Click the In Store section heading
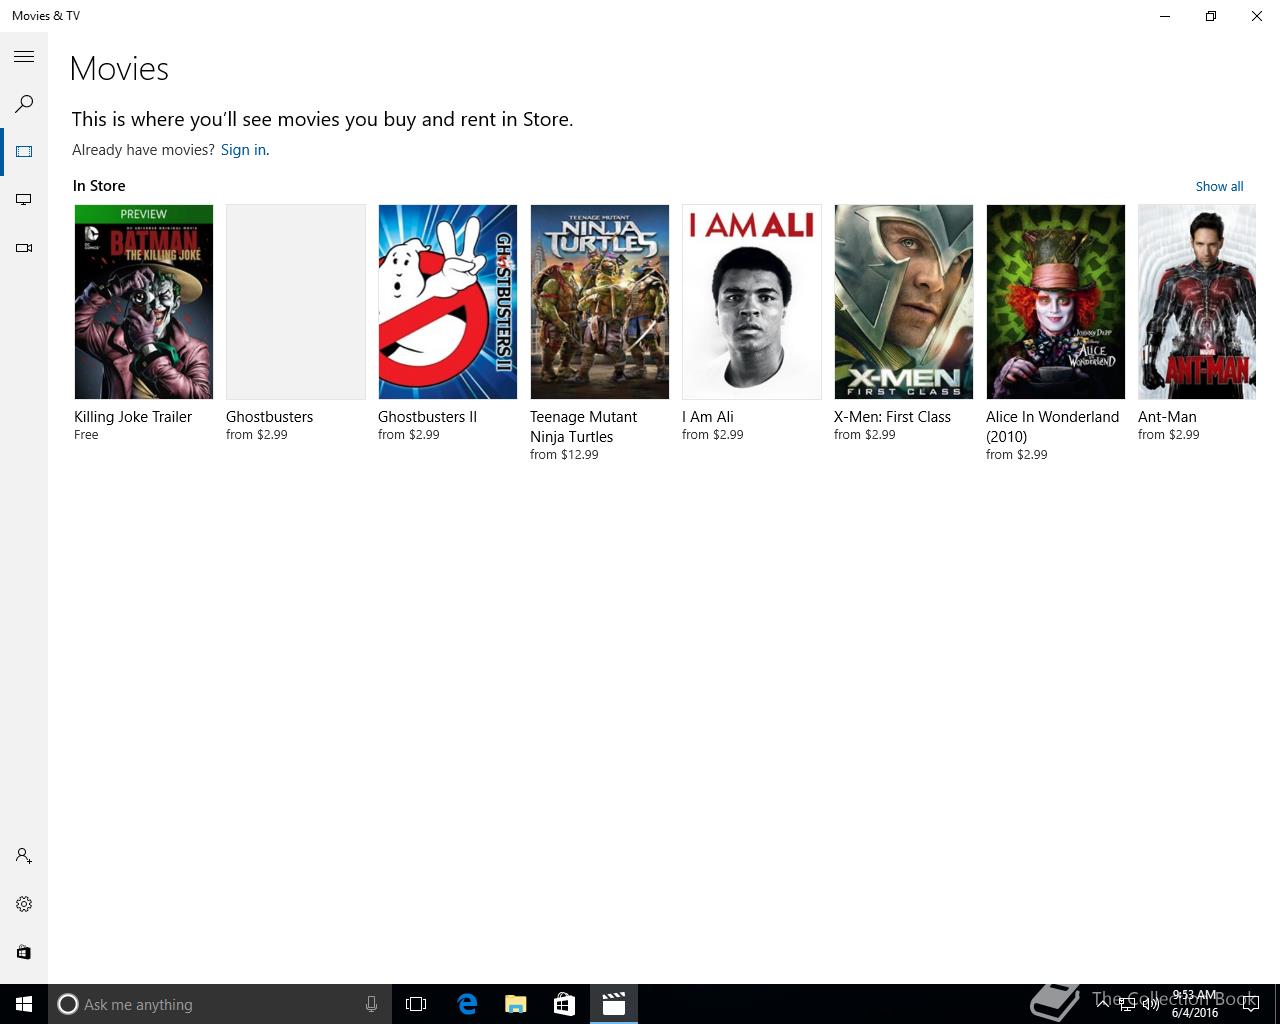1280x1024 pixels. click(99, 186)
